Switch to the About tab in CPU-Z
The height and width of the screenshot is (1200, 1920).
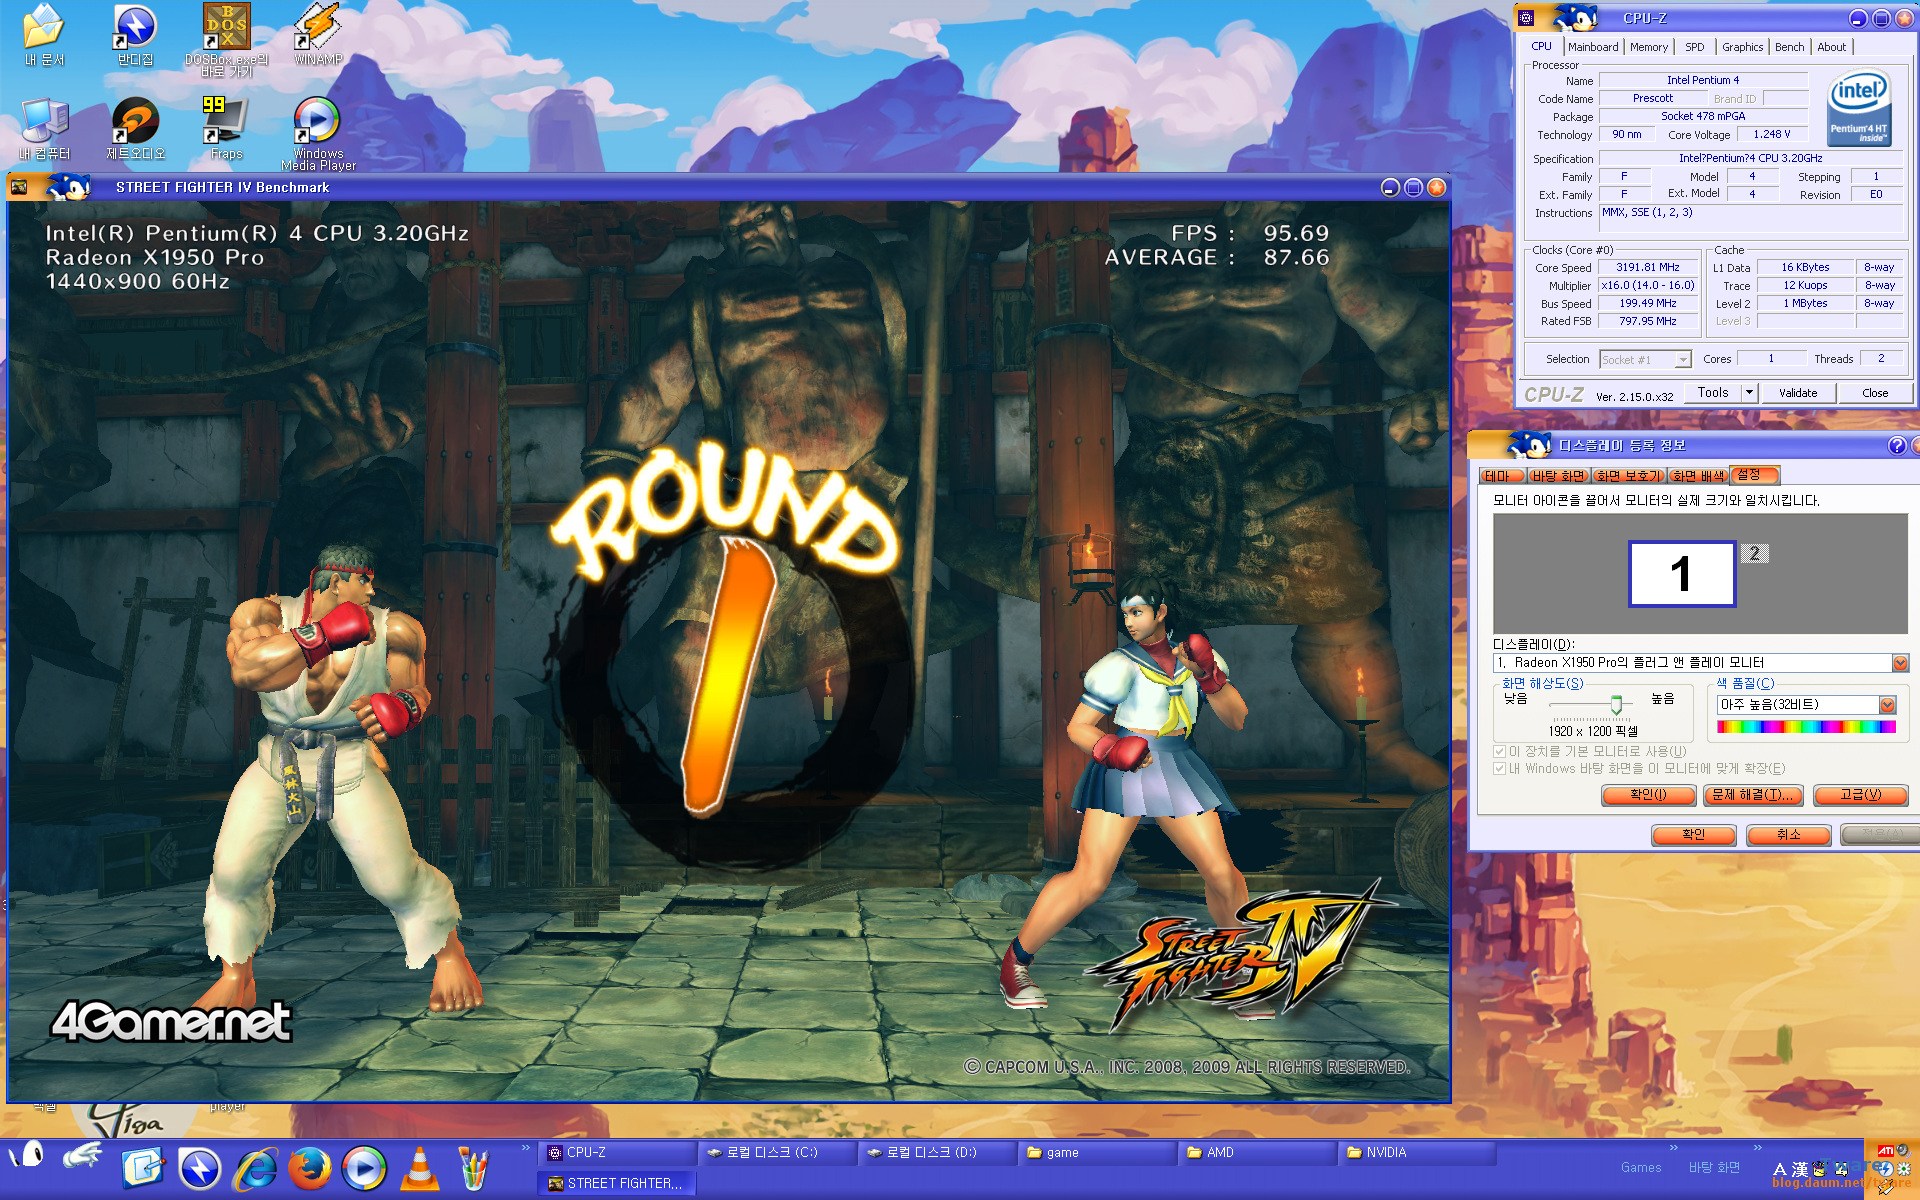click(x=1831, y=47)
